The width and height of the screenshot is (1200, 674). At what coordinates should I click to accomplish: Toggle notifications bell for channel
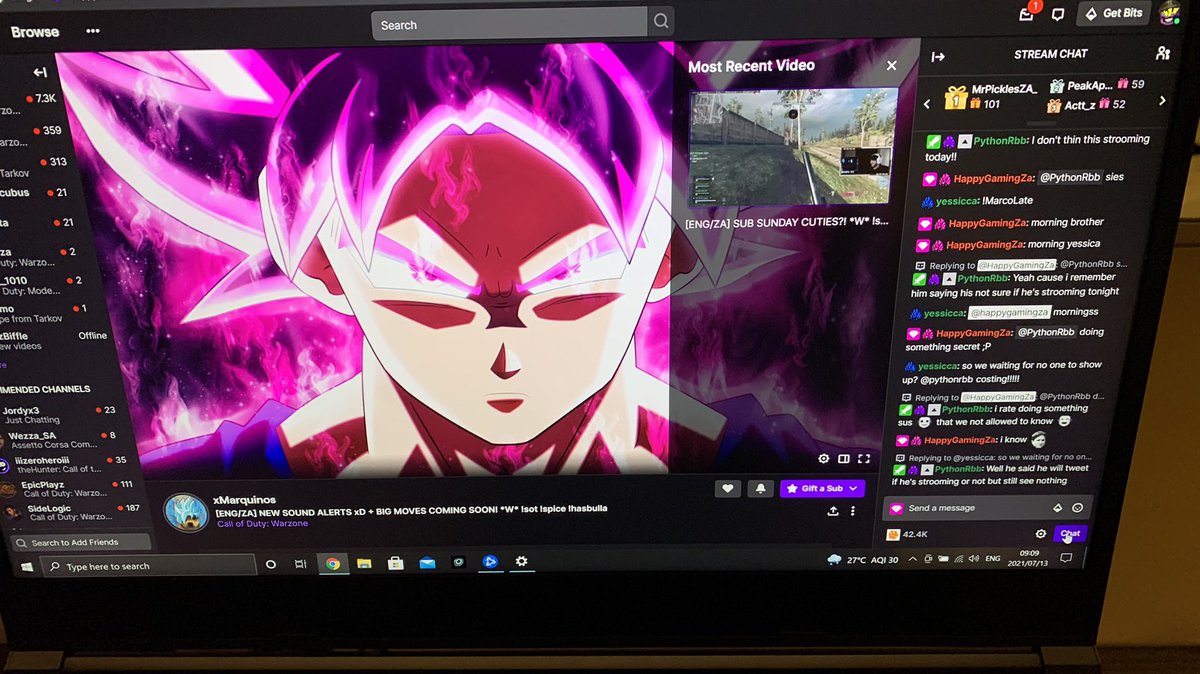(x=761, y=488)
